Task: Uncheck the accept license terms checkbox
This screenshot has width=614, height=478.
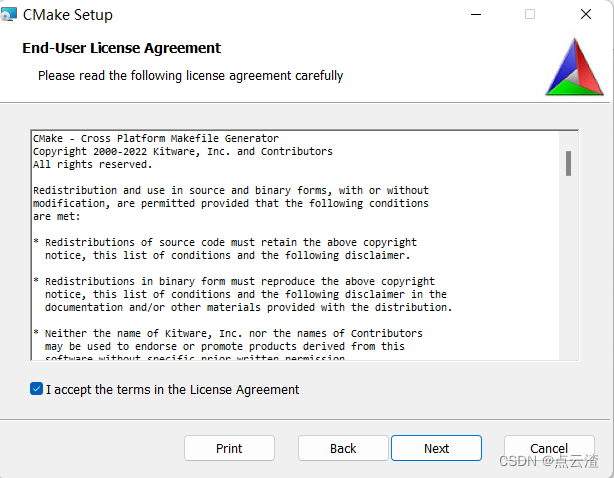Action: (37, 389)
